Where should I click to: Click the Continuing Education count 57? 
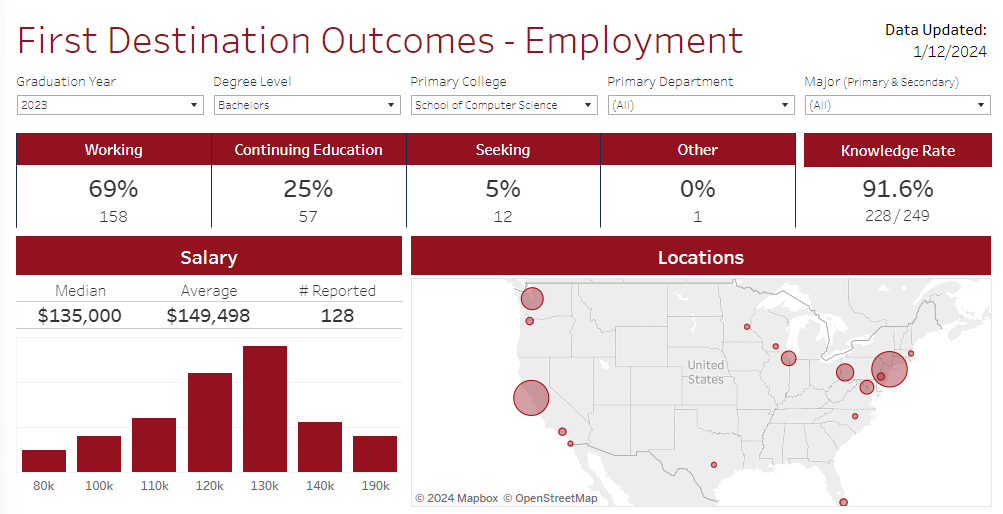click(x=308, y=217)
